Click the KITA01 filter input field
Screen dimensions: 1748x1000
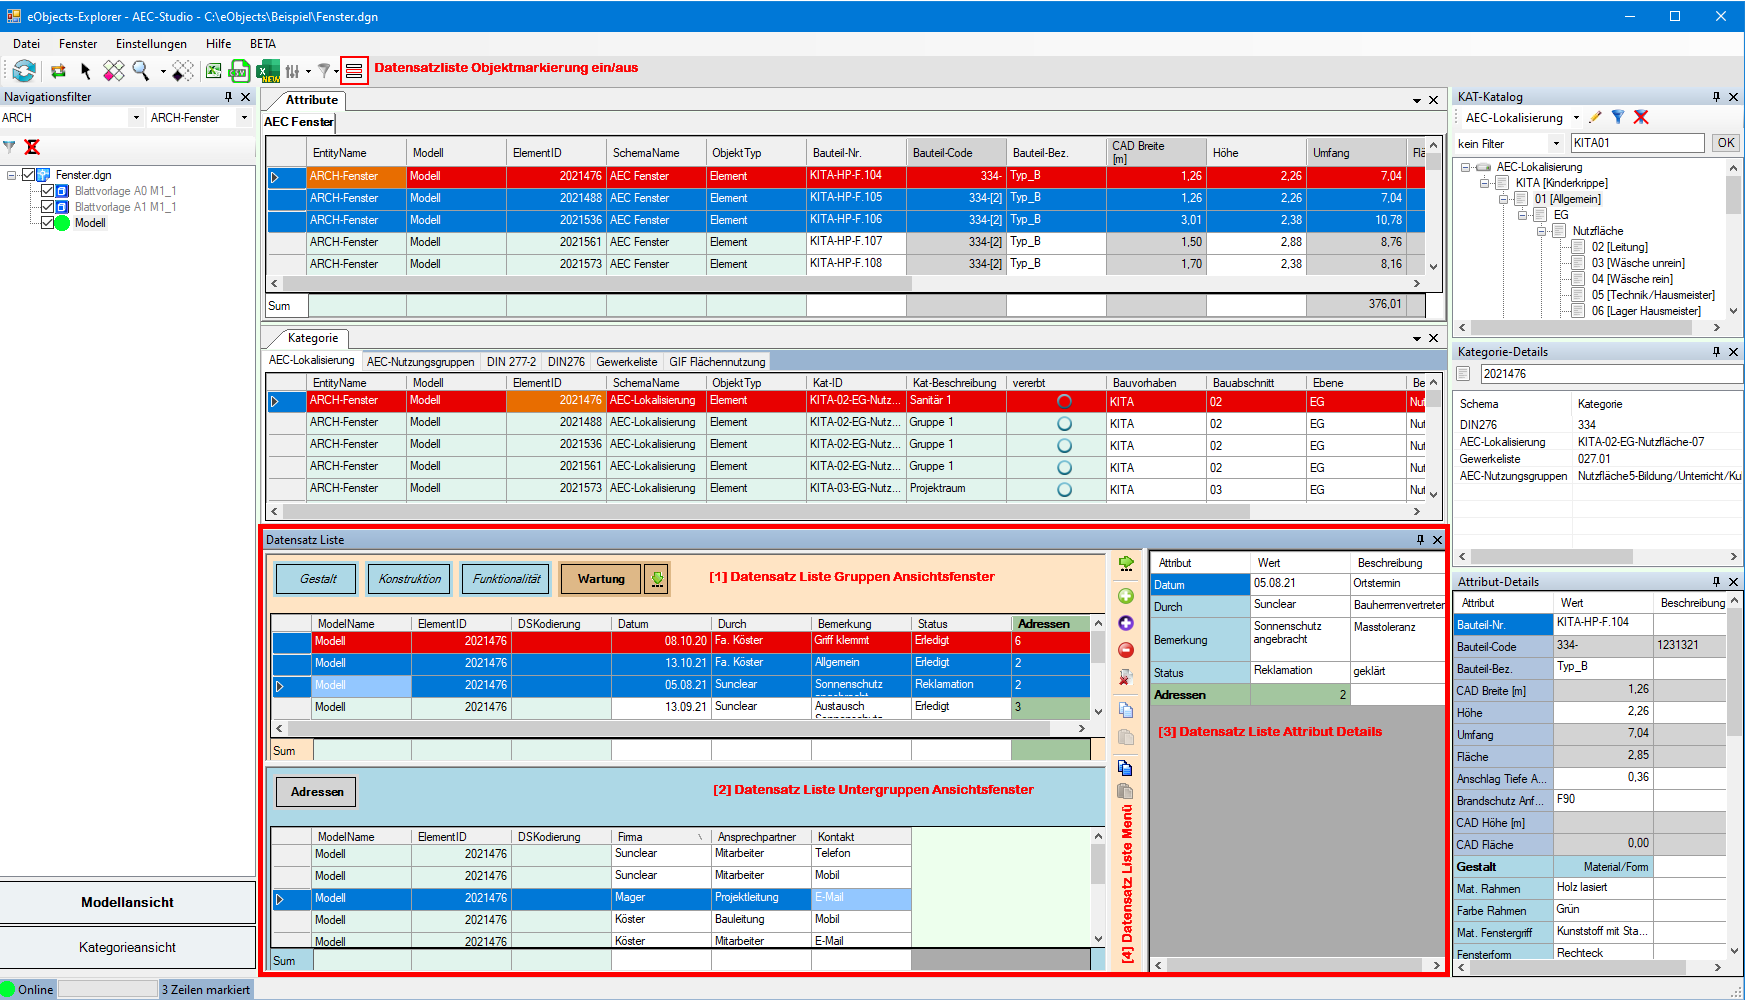click(1637, 143)
